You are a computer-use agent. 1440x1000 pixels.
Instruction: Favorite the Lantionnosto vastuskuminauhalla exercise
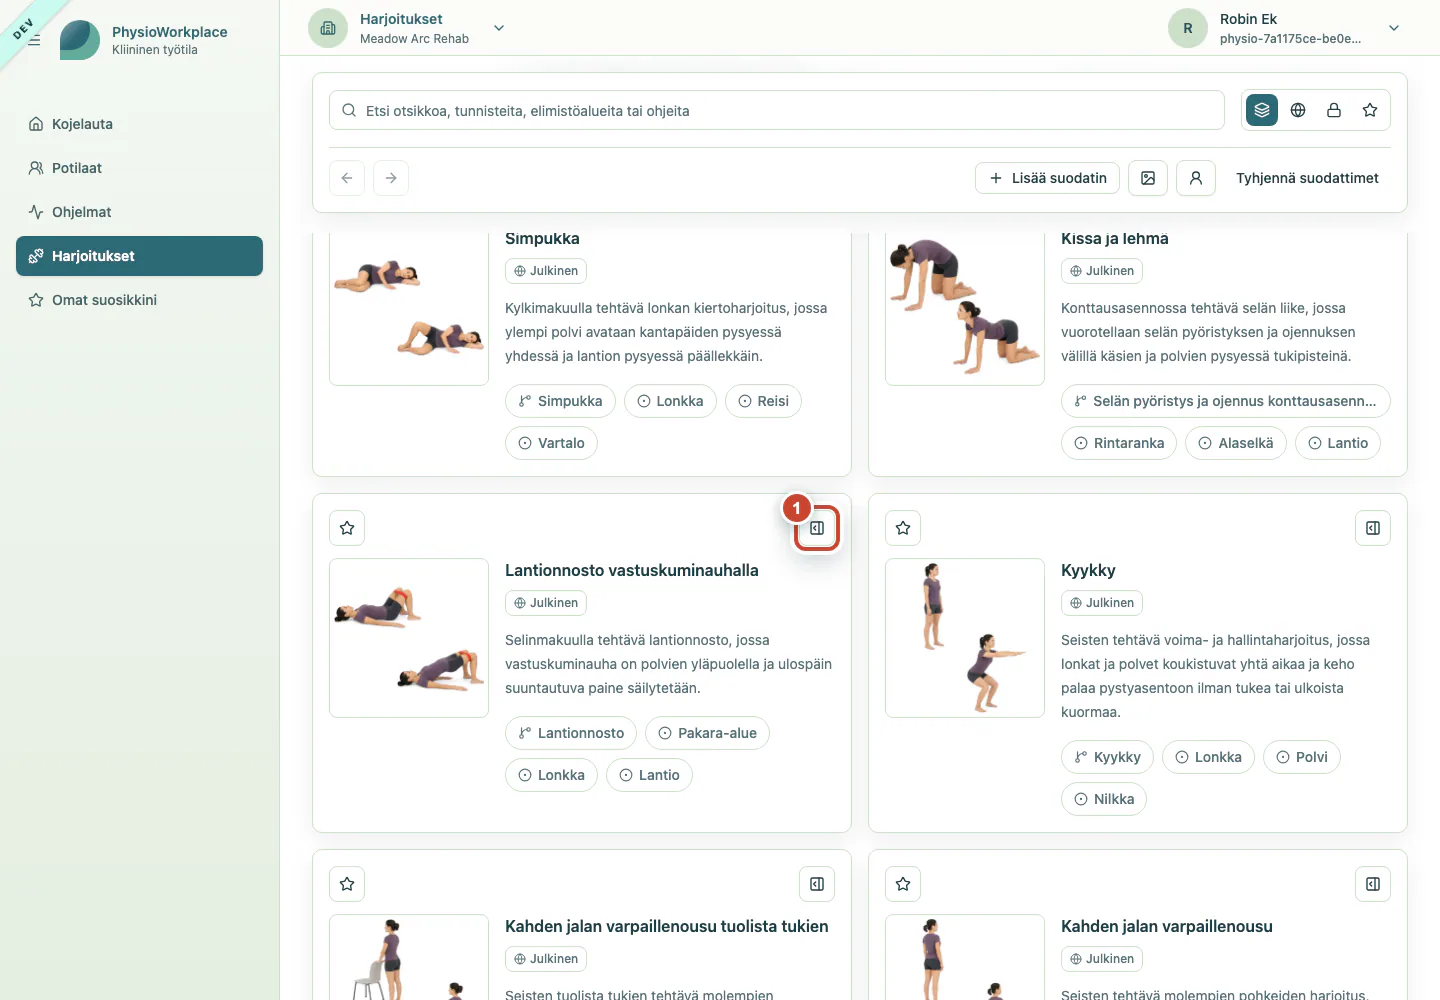347,528
